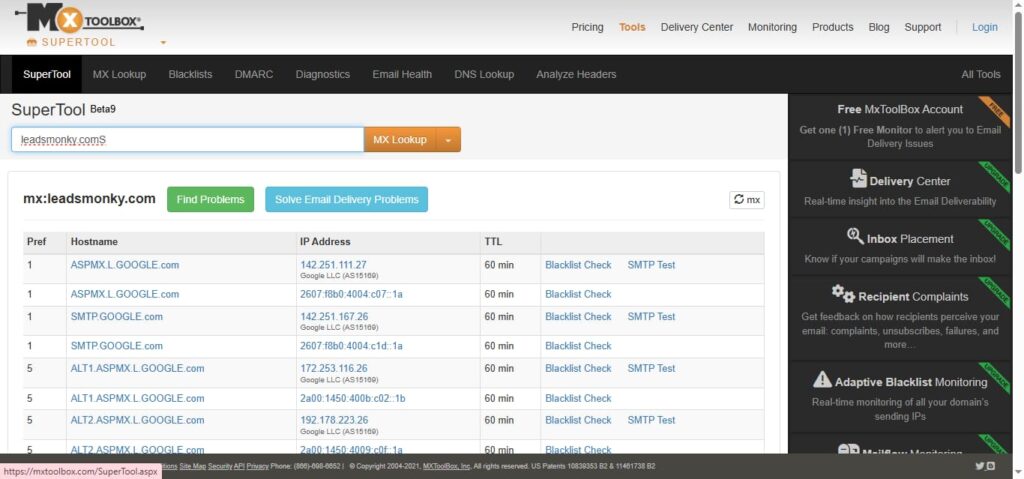Click SMTP Test for 142.251.111.27
This screenshot has height=479, width=1024.
point(651,265)
